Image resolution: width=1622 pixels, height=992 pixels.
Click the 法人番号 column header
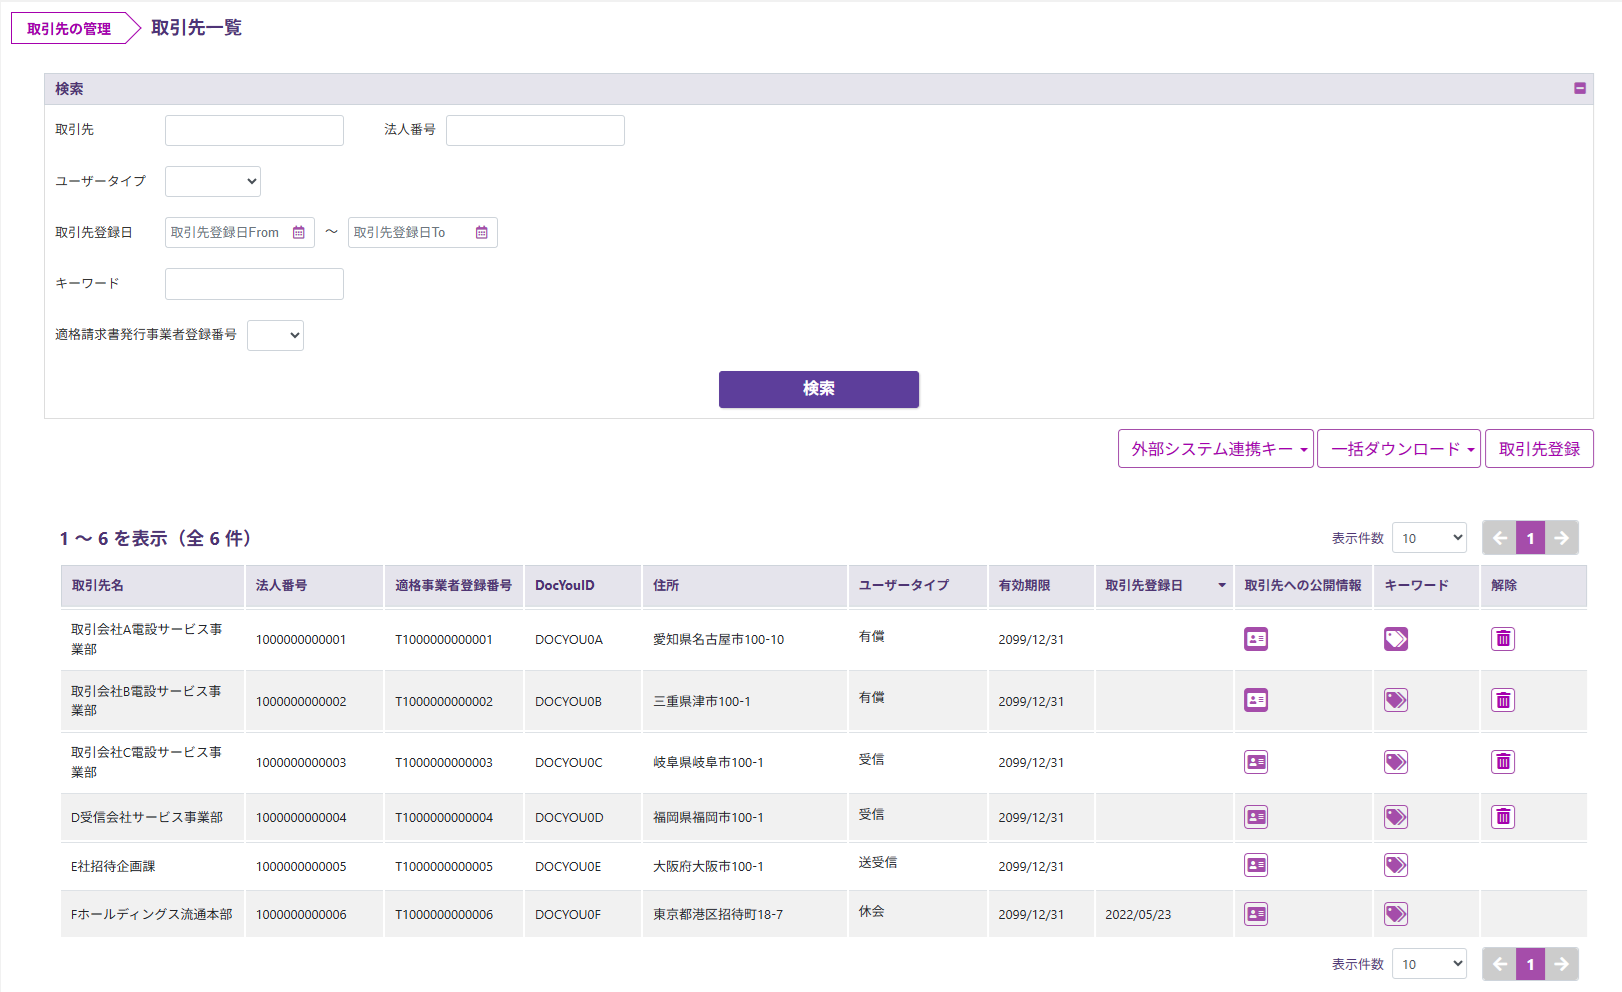(314, 585)
